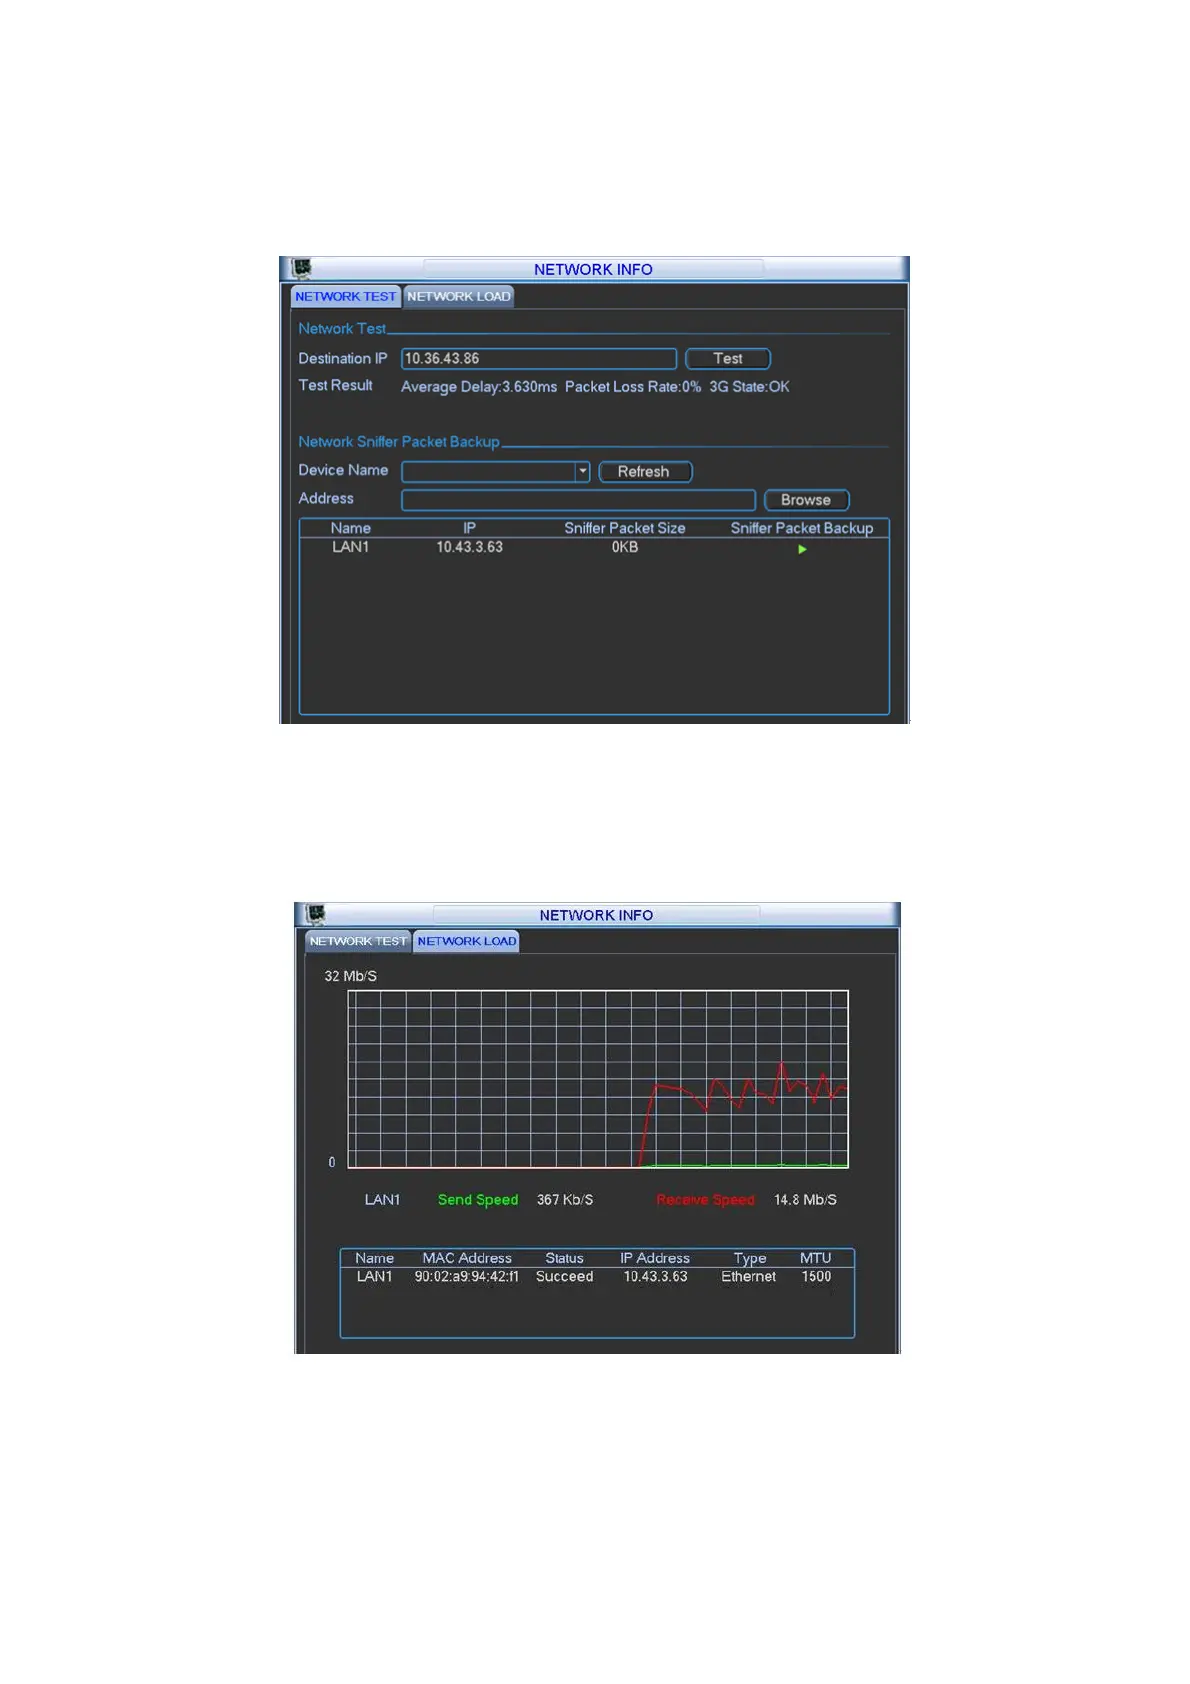This screenshot has height=1684, width=1190.
Task: Click the network load graph area
Action: [x=598, y=1079]
